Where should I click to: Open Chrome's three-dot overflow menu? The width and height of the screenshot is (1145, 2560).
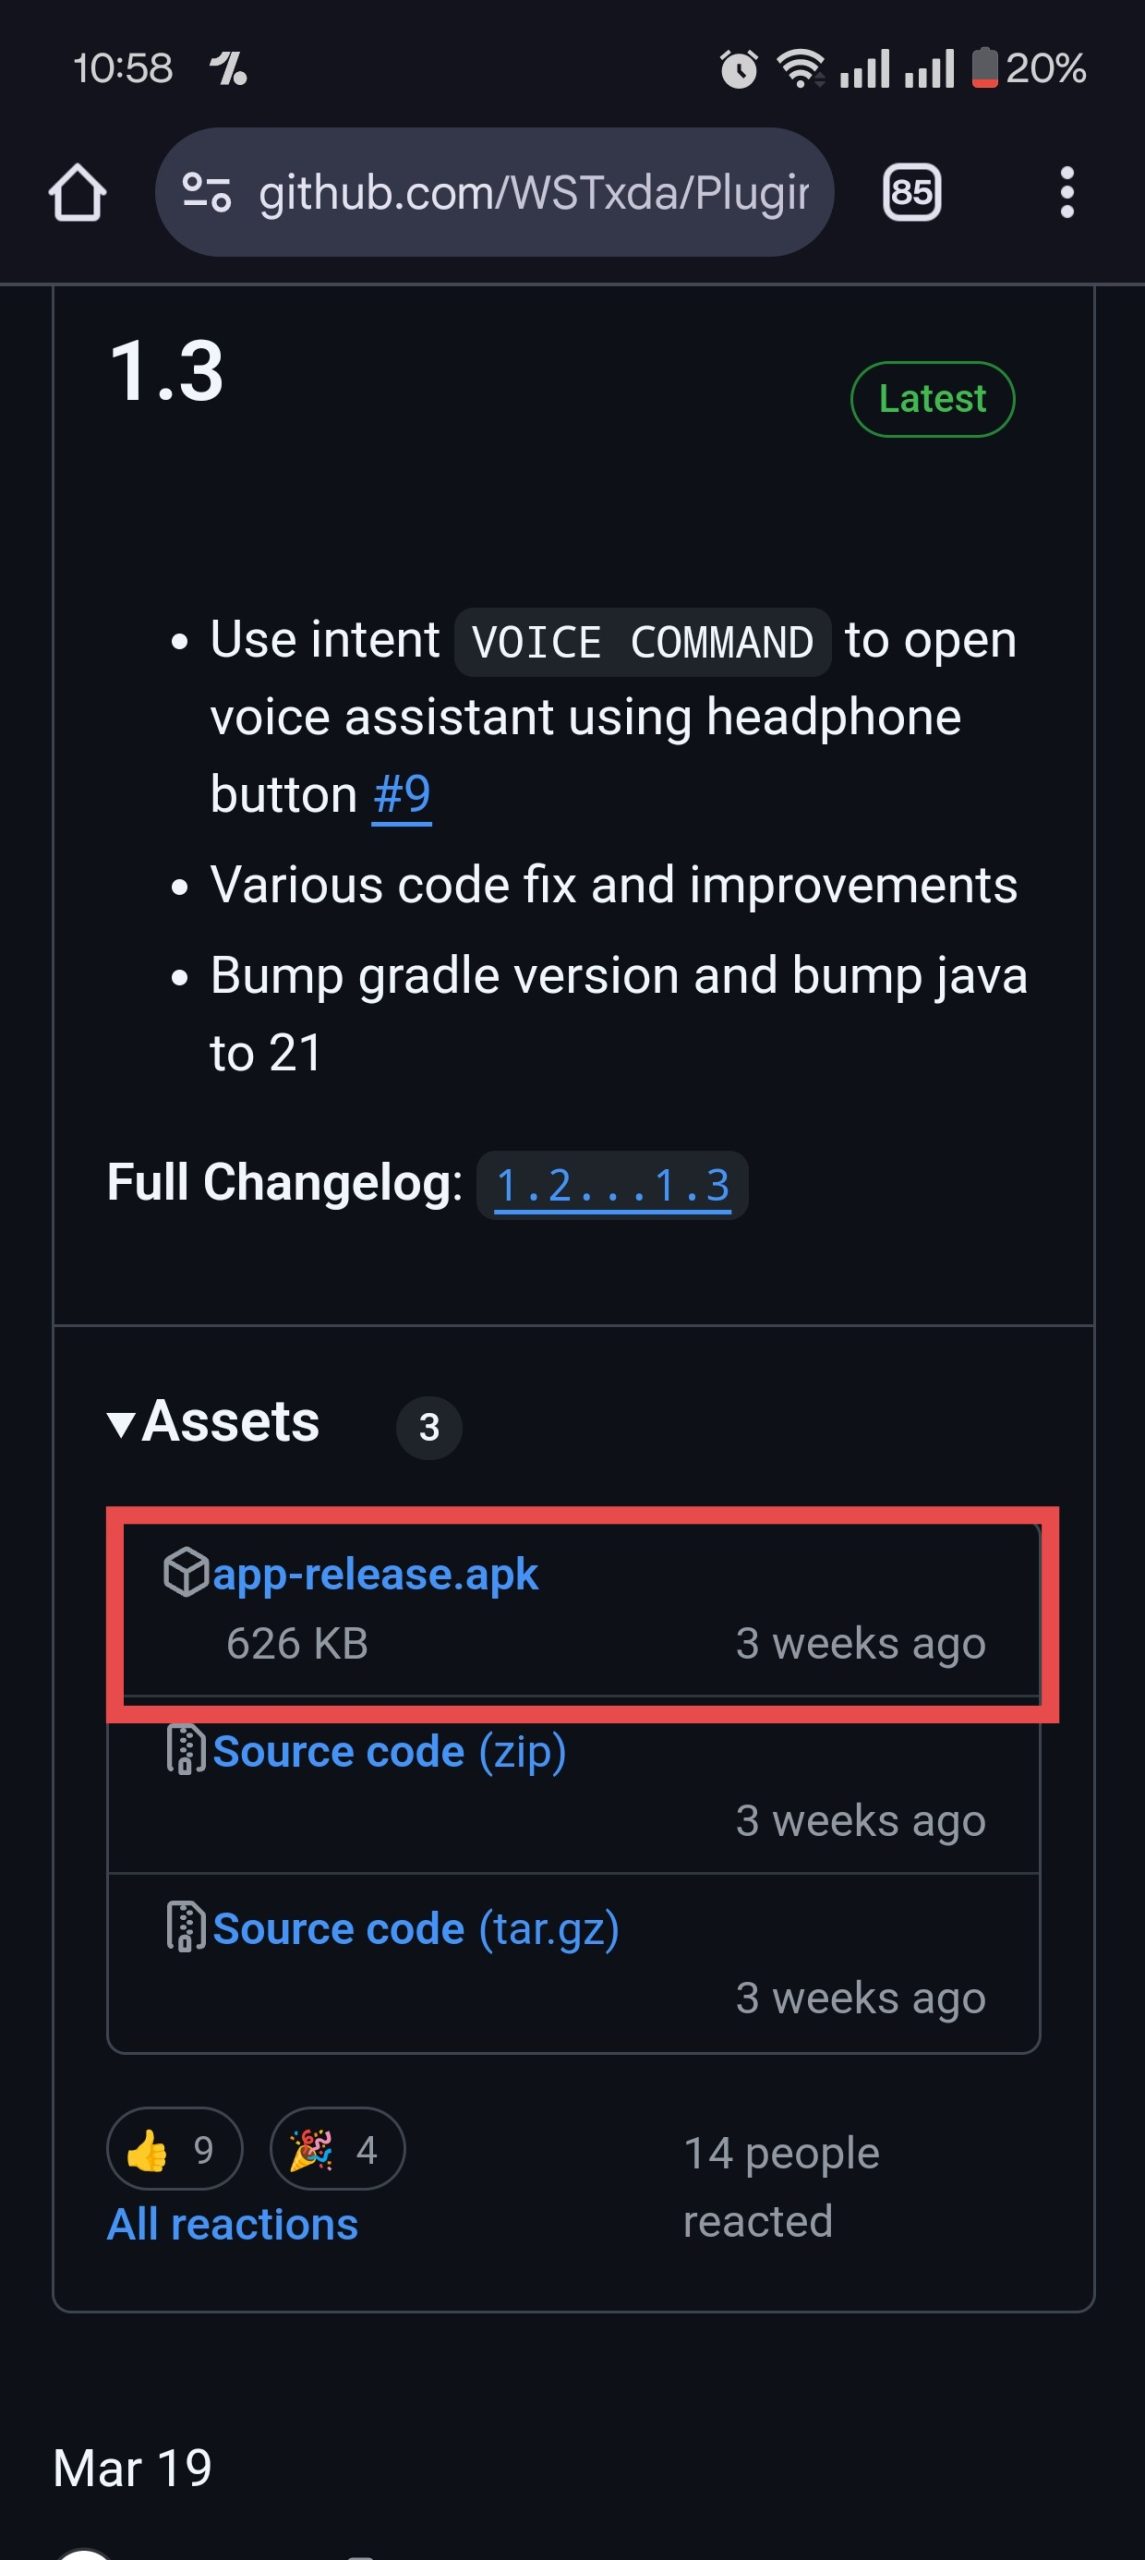[1068, 192]
